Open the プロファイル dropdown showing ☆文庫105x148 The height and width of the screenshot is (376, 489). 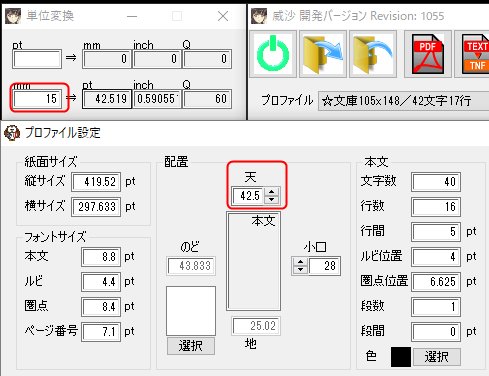click(x=403, y=101)
